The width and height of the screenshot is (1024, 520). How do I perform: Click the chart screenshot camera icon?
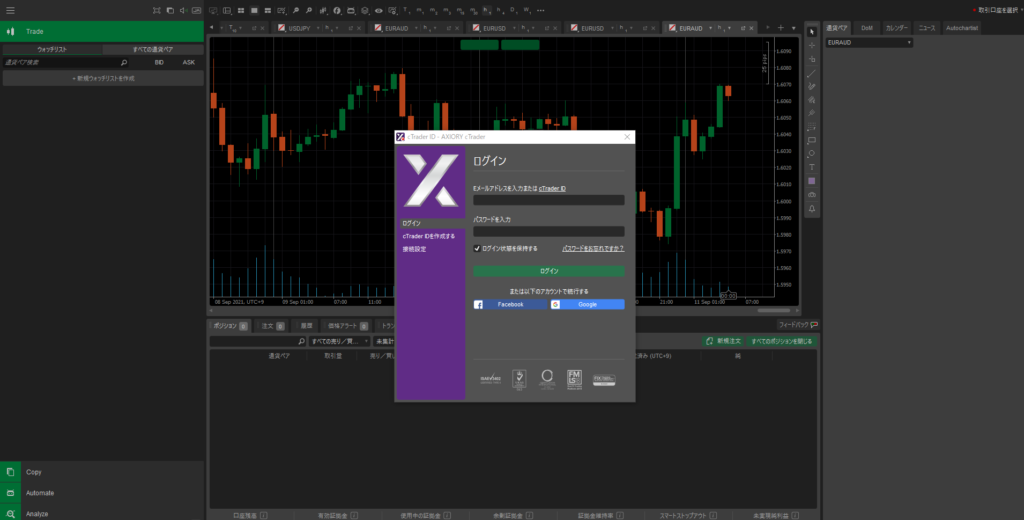click(812, 195)
